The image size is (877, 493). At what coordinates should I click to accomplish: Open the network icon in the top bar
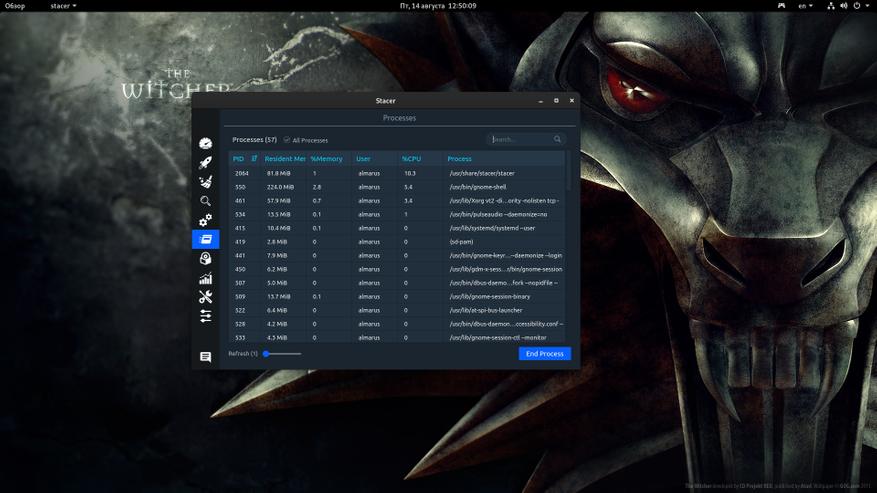tap(831, 6)
